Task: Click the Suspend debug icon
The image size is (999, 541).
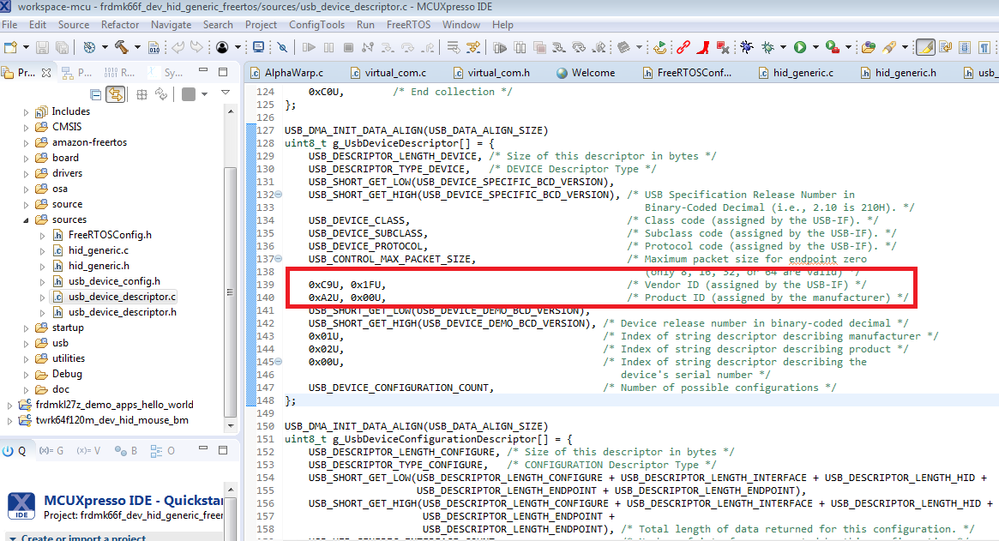Action: [329, 47]
